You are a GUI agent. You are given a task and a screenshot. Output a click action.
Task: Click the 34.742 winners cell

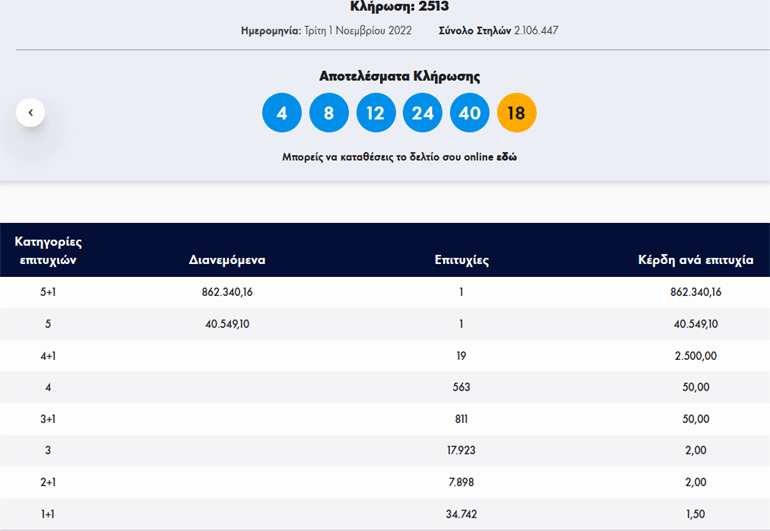point(461,514)
